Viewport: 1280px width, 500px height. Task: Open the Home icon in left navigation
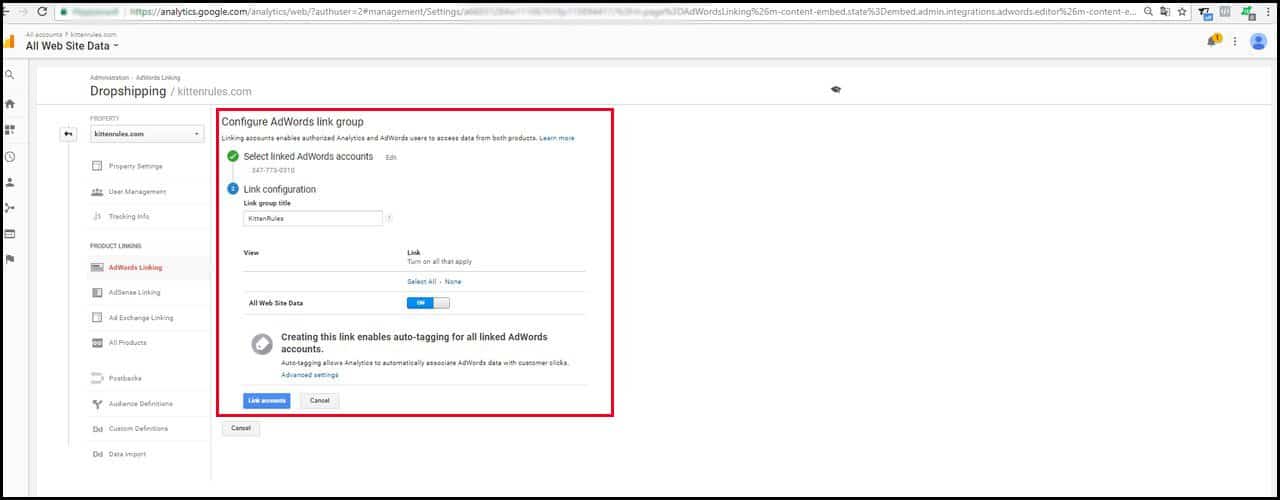coord(10,103)
